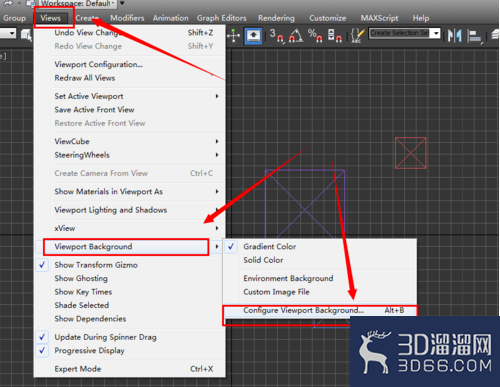Toggle keyboard shortcut override icon
This screenshot has width=500, height=387.
[x=254, y=36]
